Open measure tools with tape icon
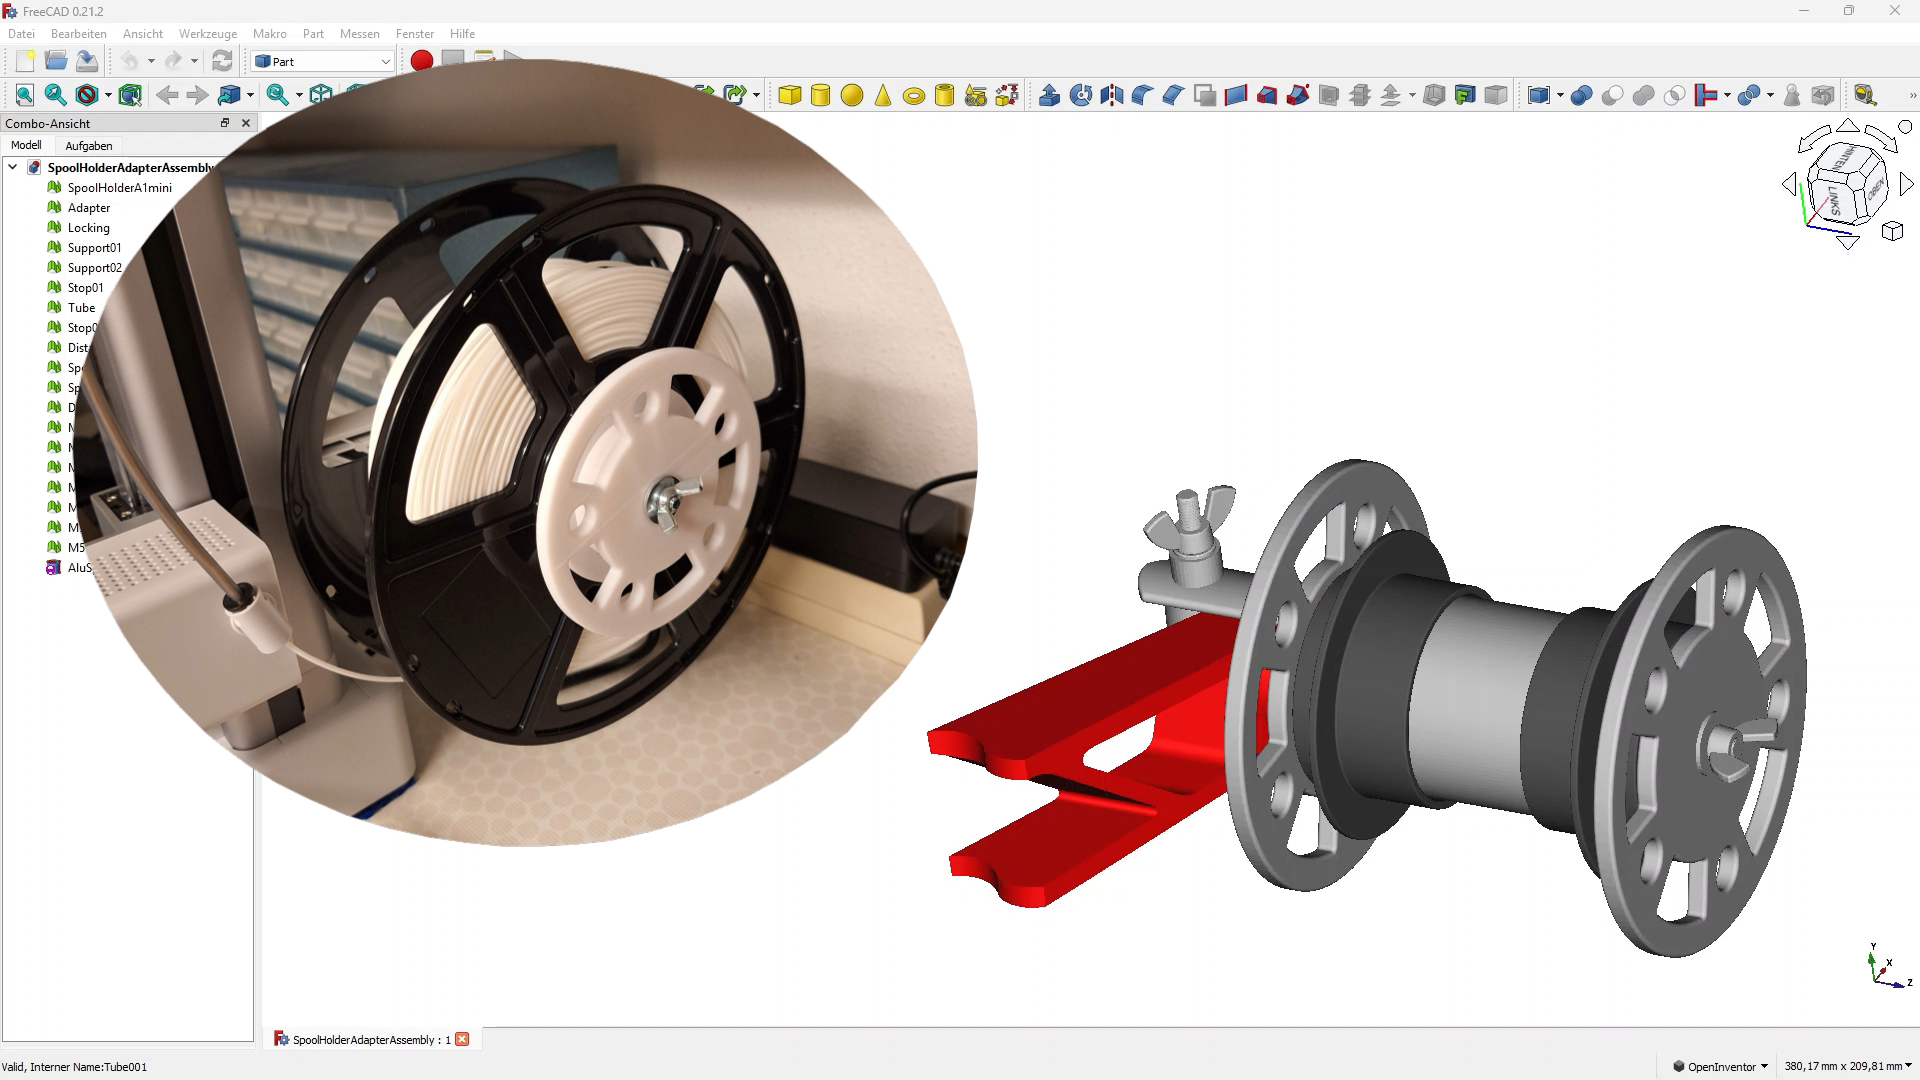Viewport: 1920px width, 1080px height. point(1865,95)
